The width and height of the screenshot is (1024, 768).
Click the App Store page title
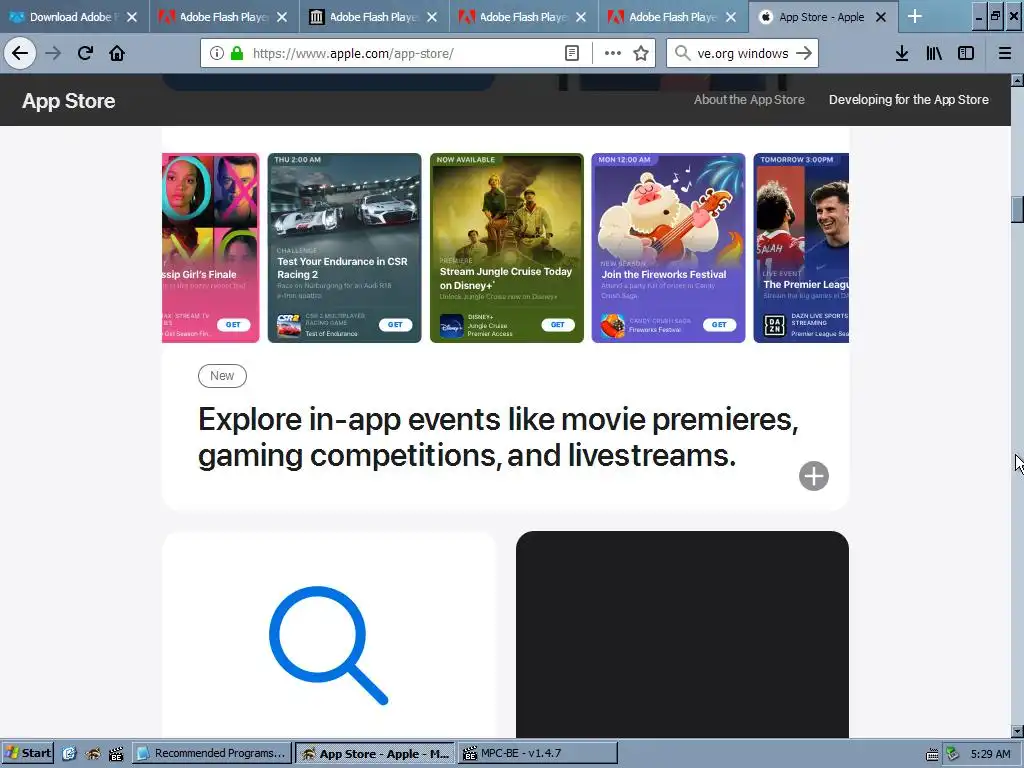tap(69, 101)
